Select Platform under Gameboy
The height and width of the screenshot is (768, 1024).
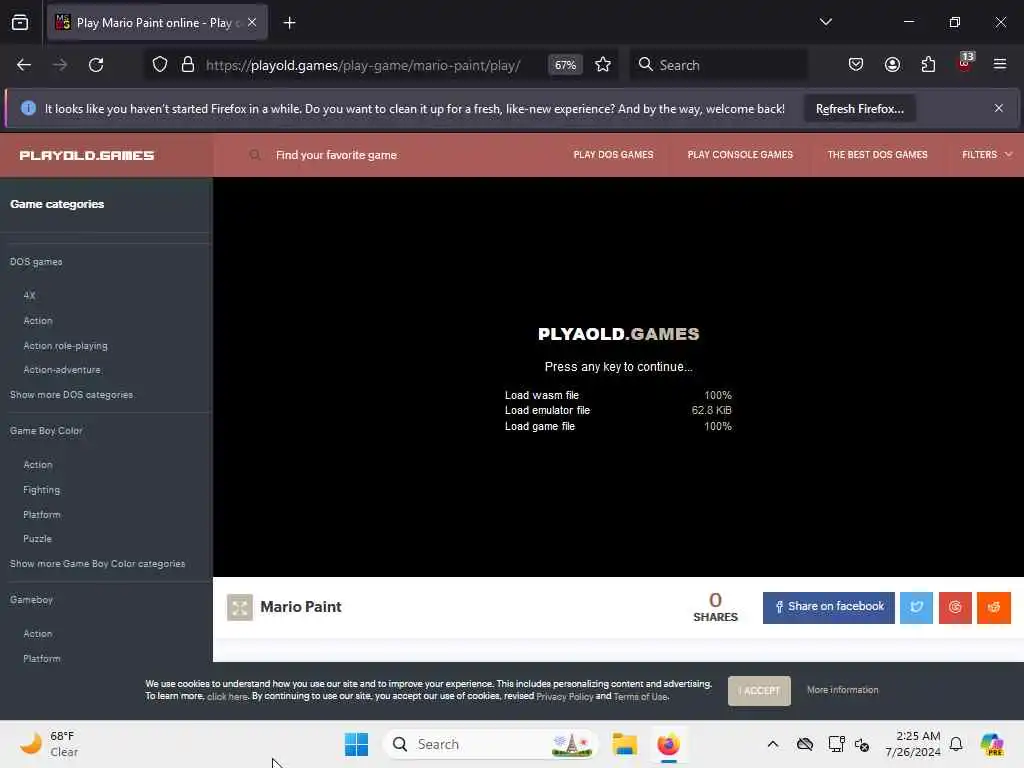(42, 658)
